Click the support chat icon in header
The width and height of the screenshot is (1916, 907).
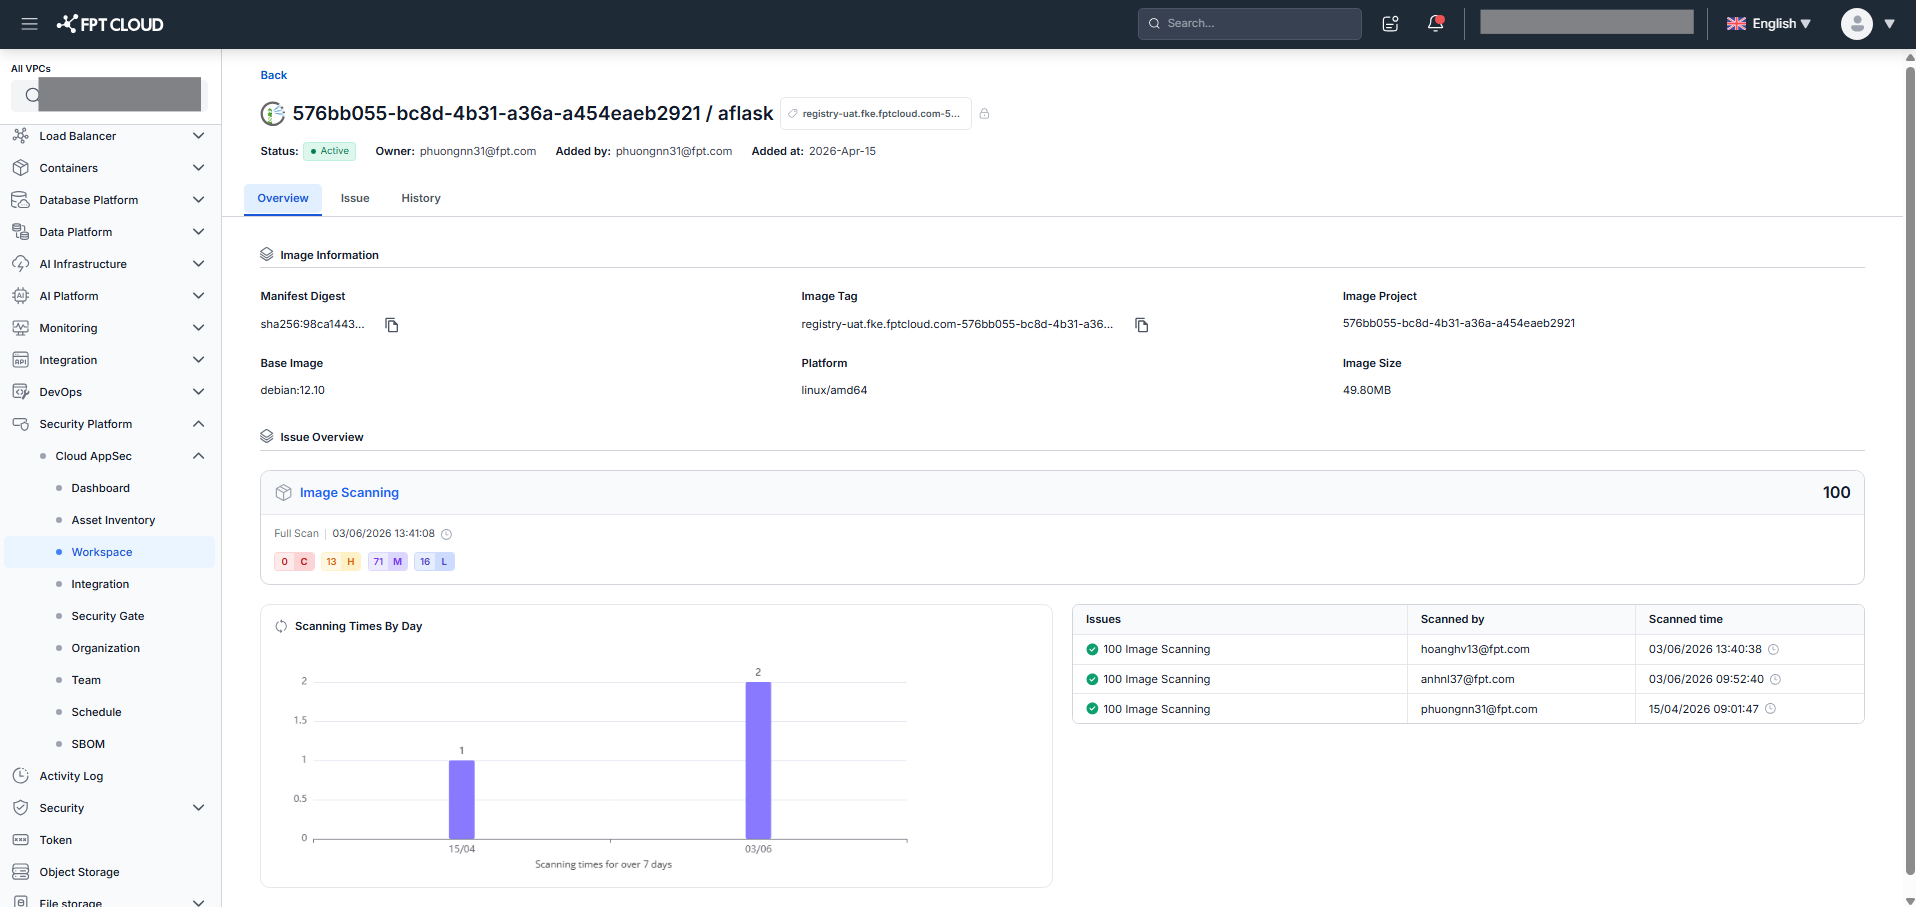pyautogui.click(x=1390, y=24)
